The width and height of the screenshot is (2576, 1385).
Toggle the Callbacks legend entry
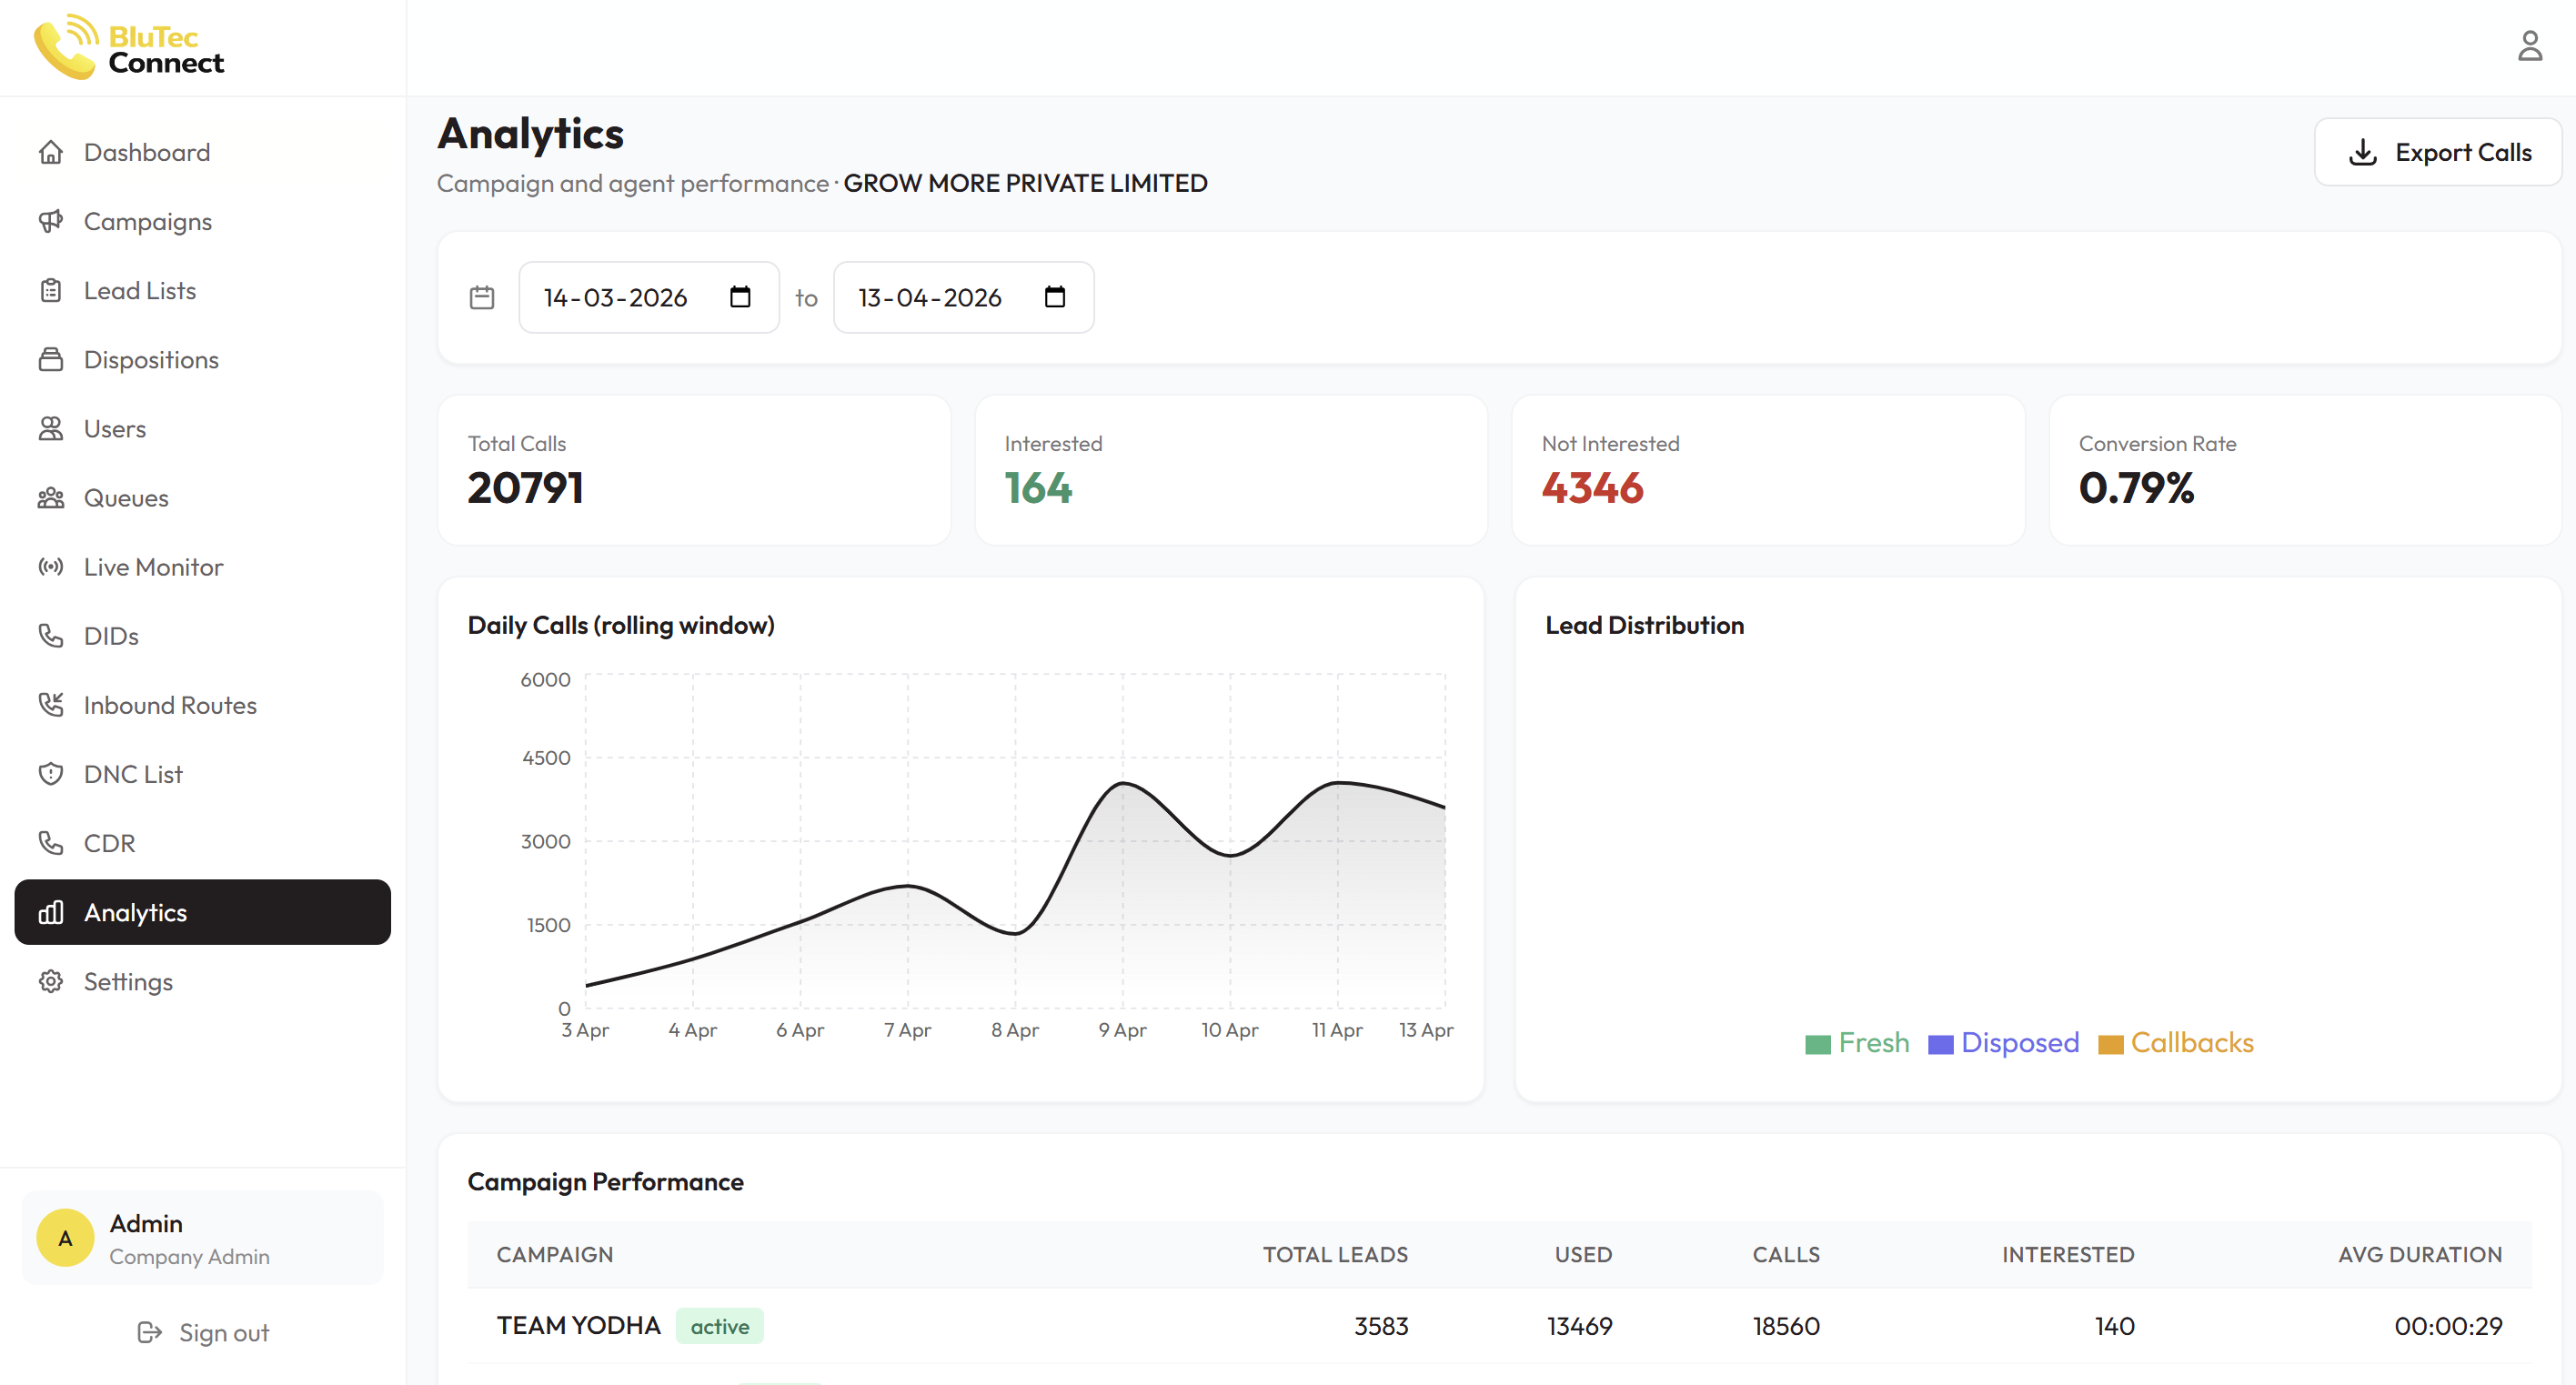coord(2176,1043)
